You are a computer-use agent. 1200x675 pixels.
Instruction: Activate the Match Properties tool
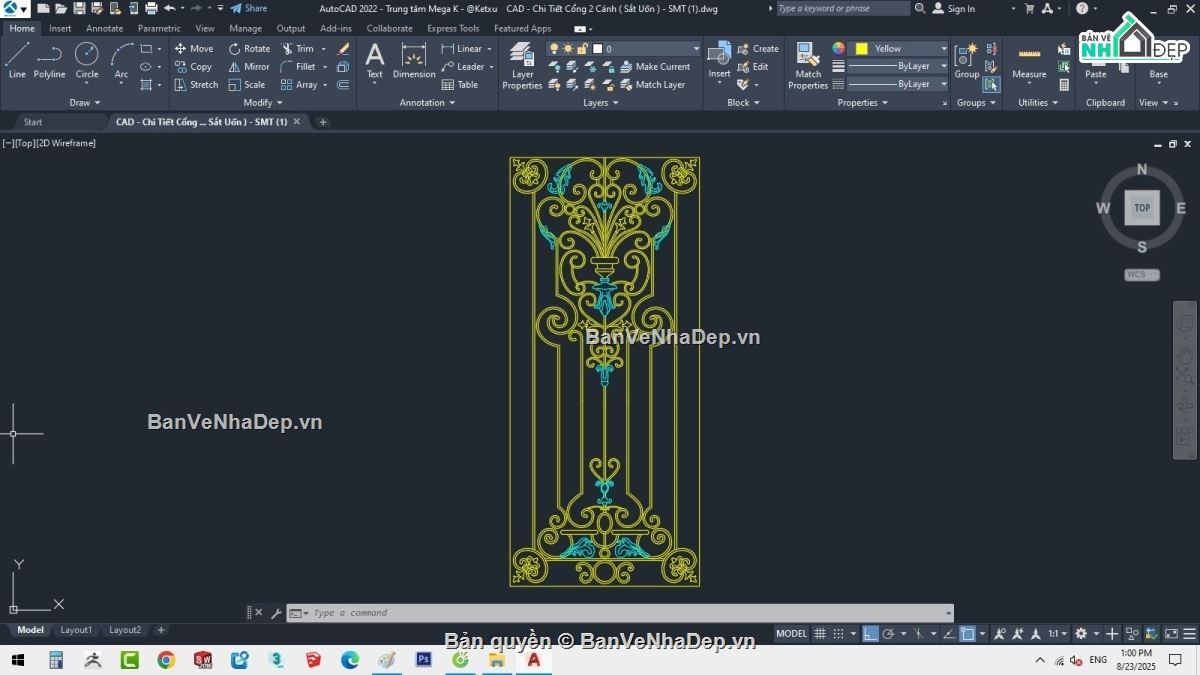click(x=806, y=62)
